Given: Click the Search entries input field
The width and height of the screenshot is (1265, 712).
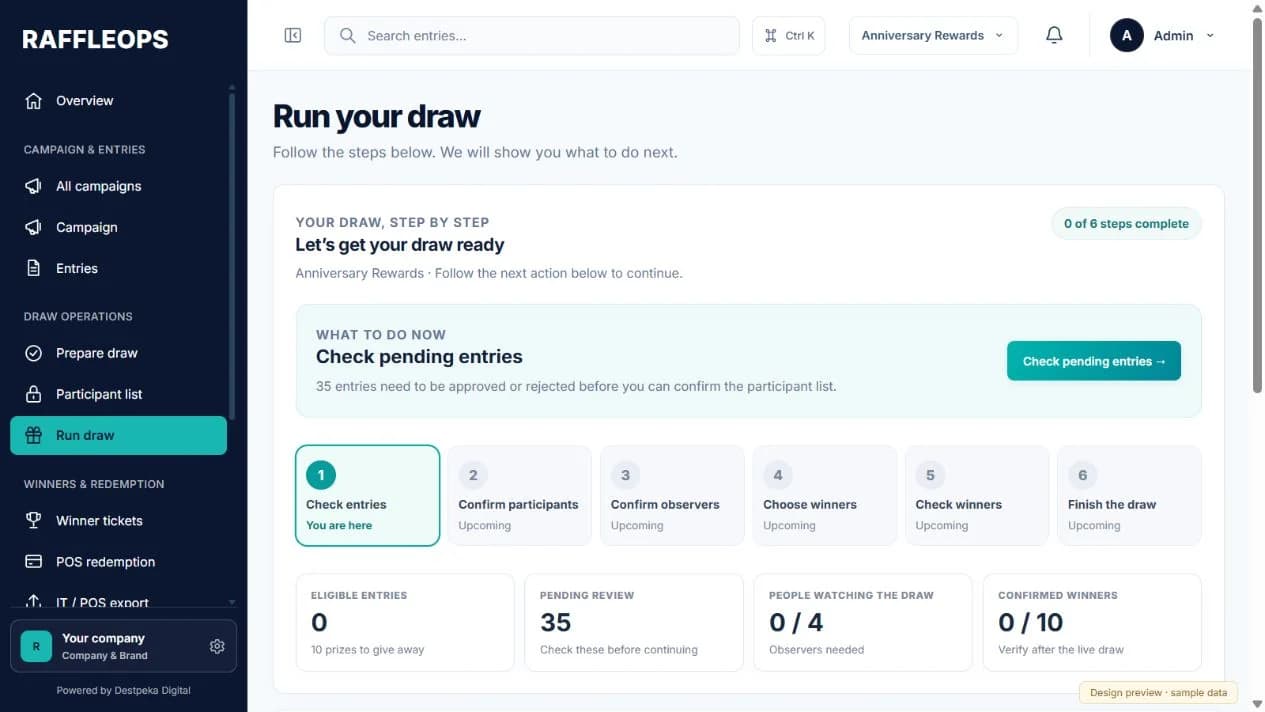Looking at the screenshot, I should click(532, 36).
